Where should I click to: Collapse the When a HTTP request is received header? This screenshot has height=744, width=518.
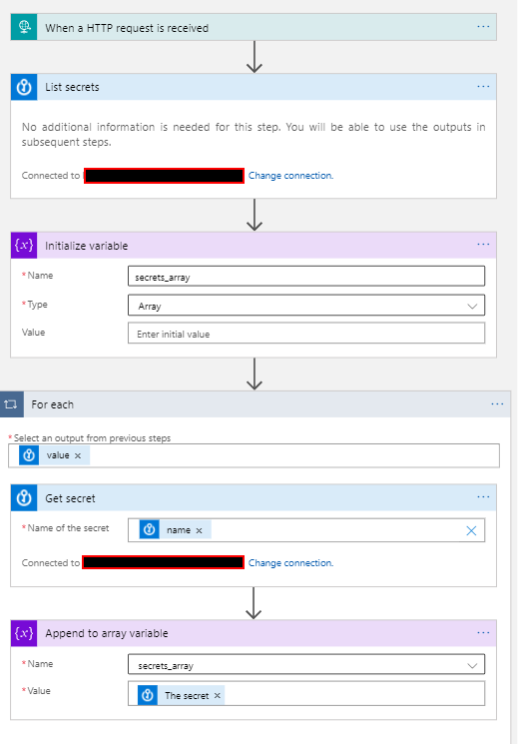254,28
